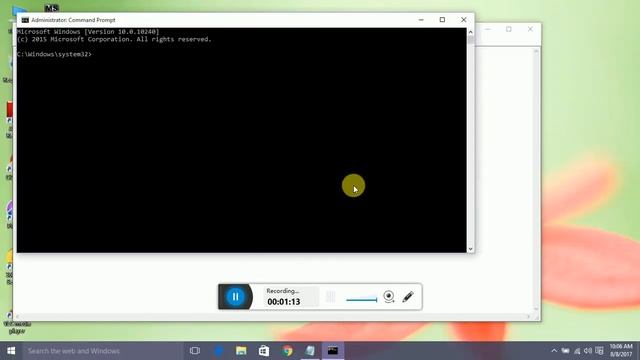
Task: Pause the screen recording
Action: tap(236, 297)
